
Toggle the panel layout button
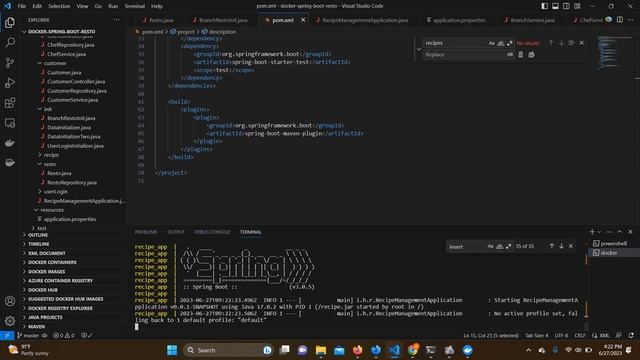coord(556,6)
